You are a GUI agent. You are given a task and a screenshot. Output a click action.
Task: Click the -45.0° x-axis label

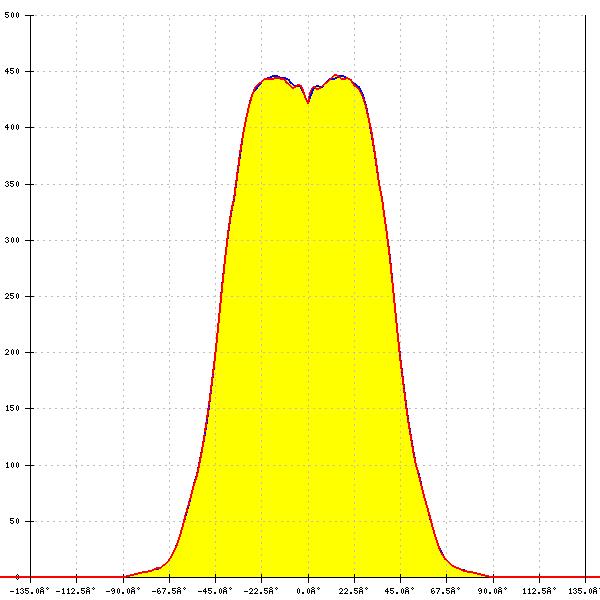point(215,591)
